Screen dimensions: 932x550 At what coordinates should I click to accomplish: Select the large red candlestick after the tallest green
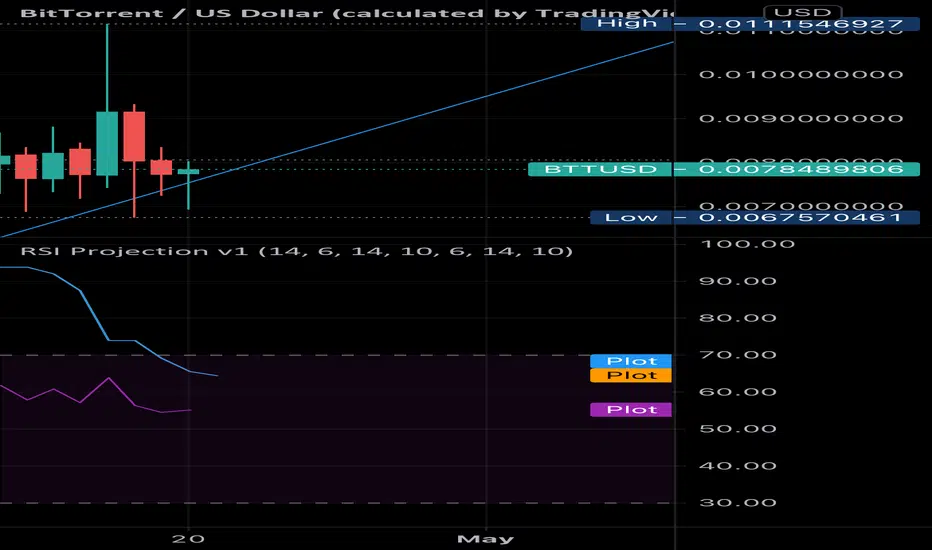(134, 136)
